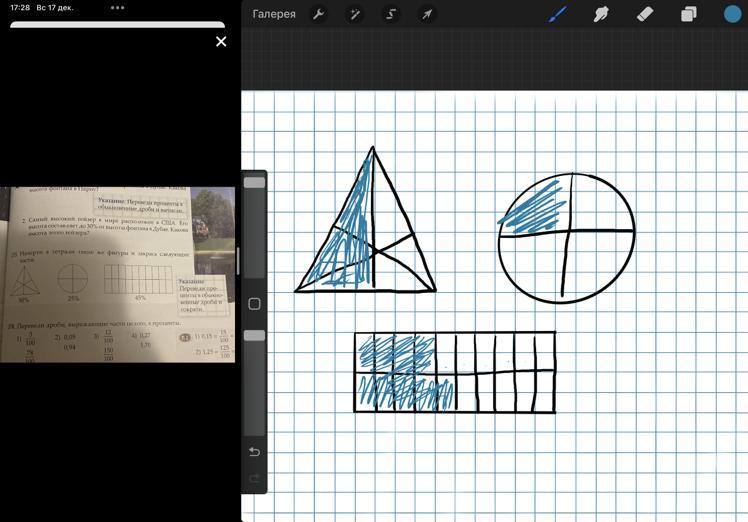Click the split view divider handle
This screenshot has width=748, height=522.
[x=238, y=261]
